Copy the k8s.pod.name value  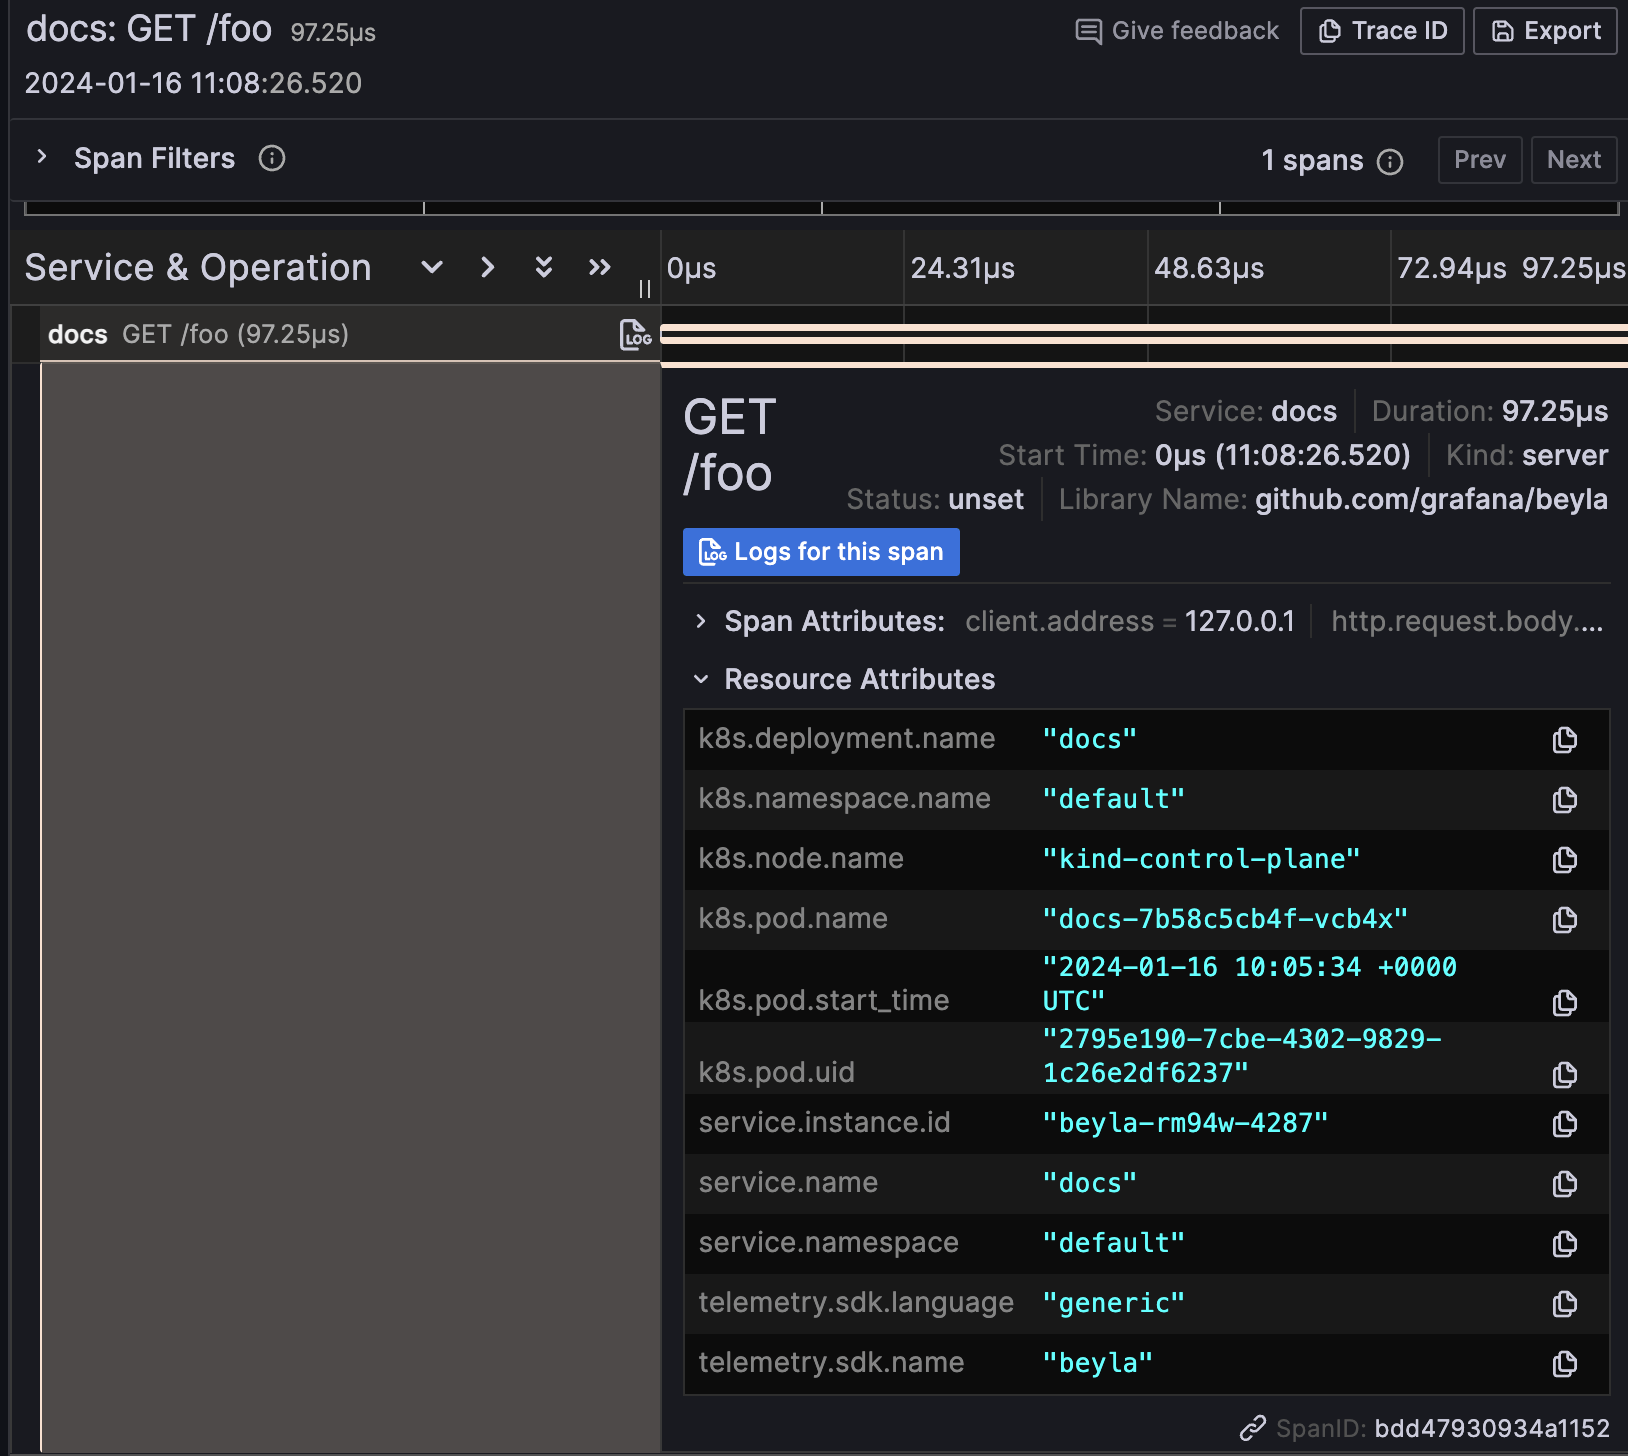point(1564,920)
